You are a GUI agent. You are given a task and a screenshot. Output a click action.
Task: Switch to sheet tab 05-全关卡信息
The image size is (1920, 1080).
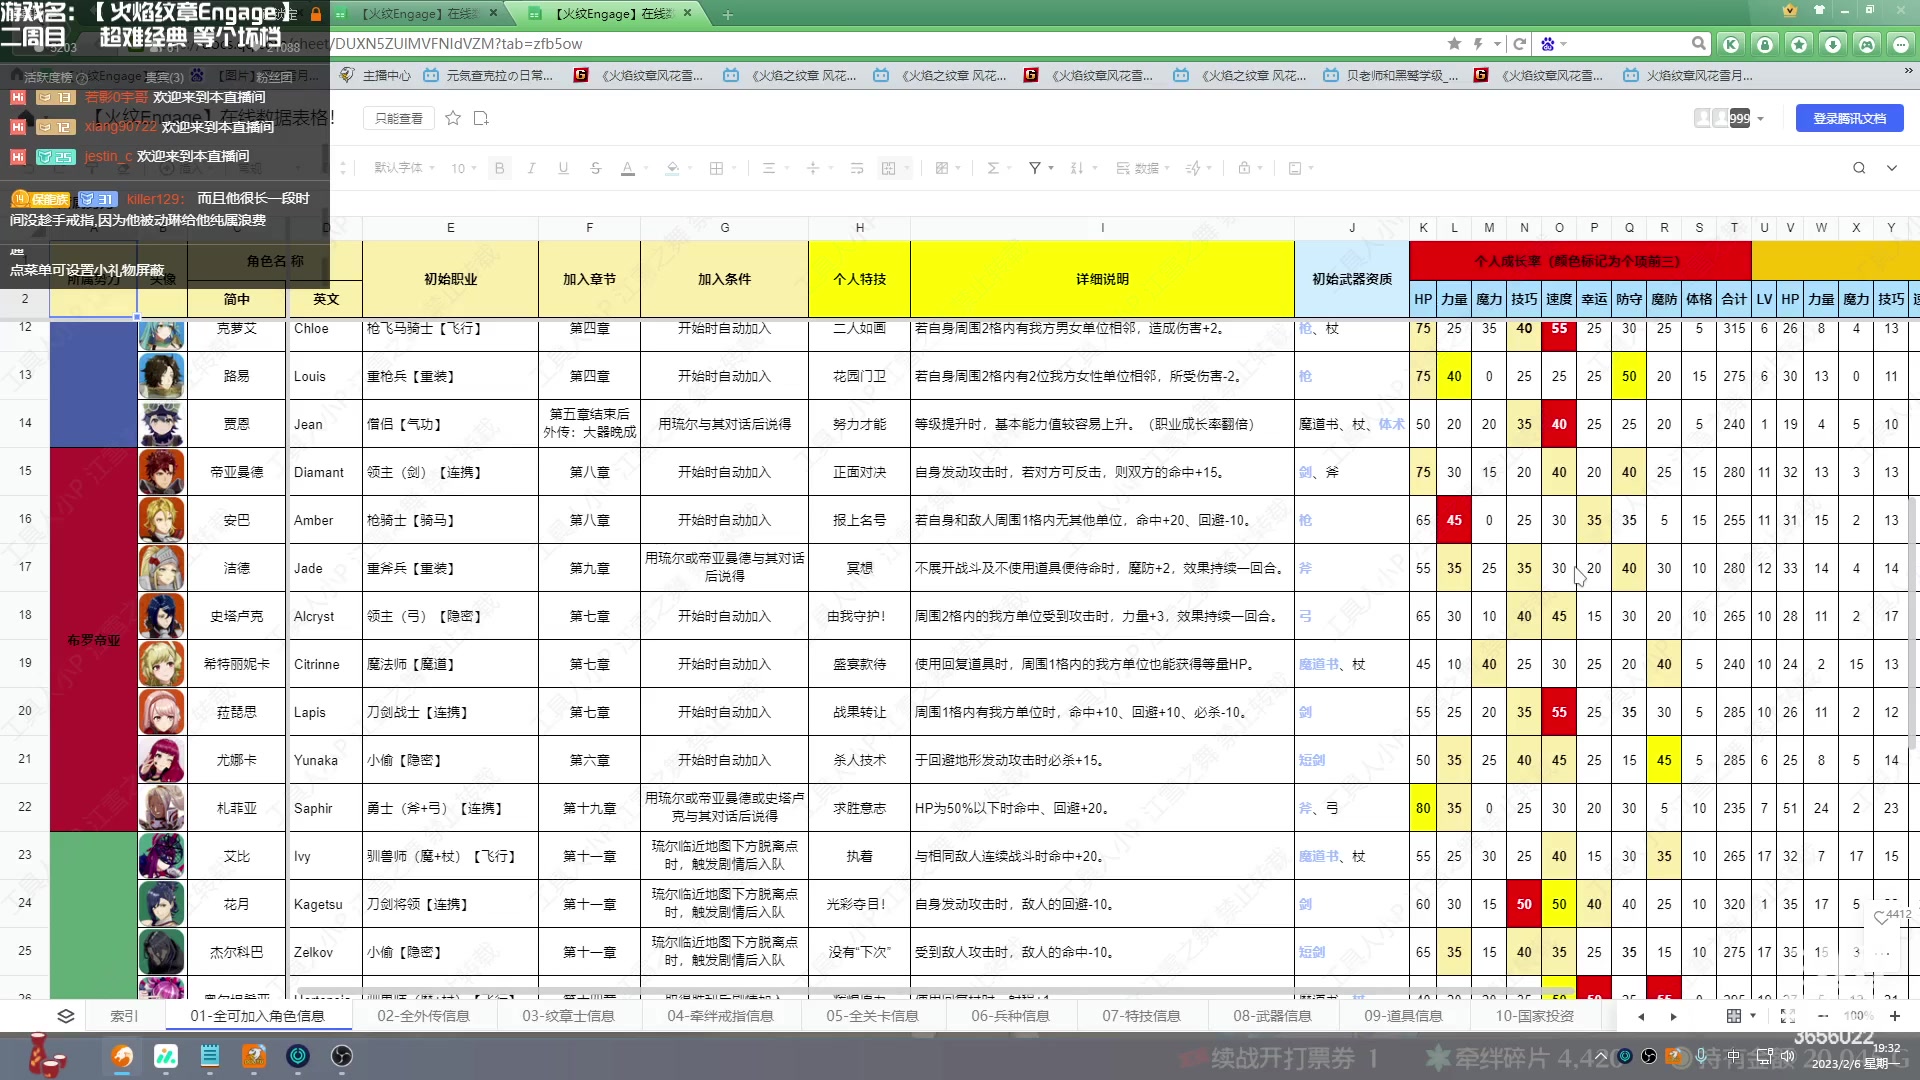pos(872,1016)
